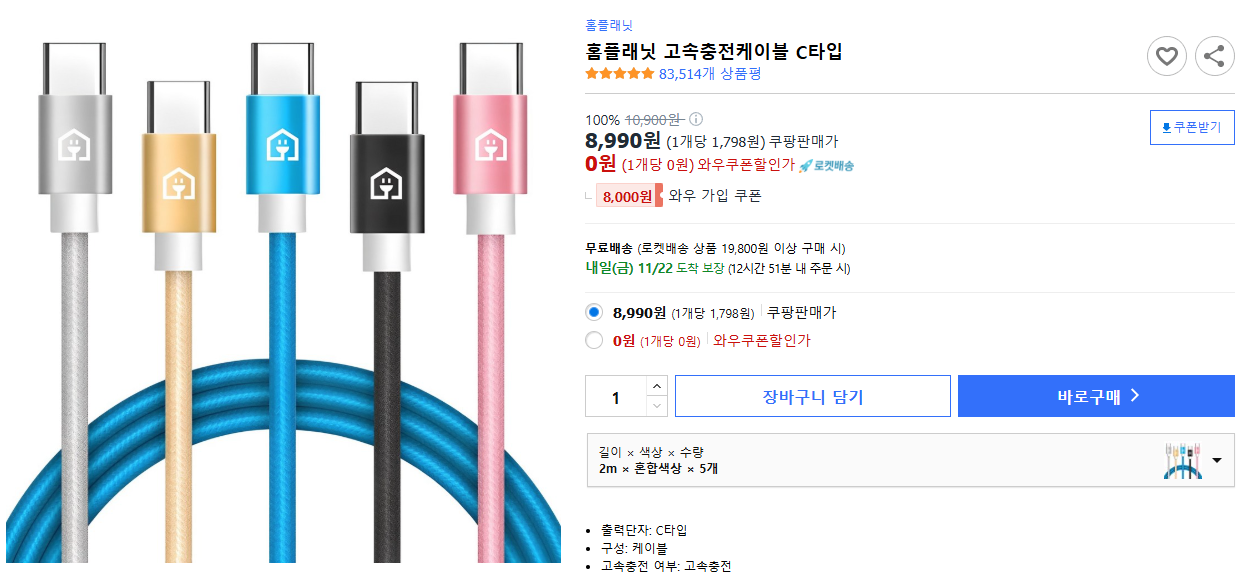Open the 홈플래닛 brand link
This screenshot has width=1246, height=572.
[609, 26]
